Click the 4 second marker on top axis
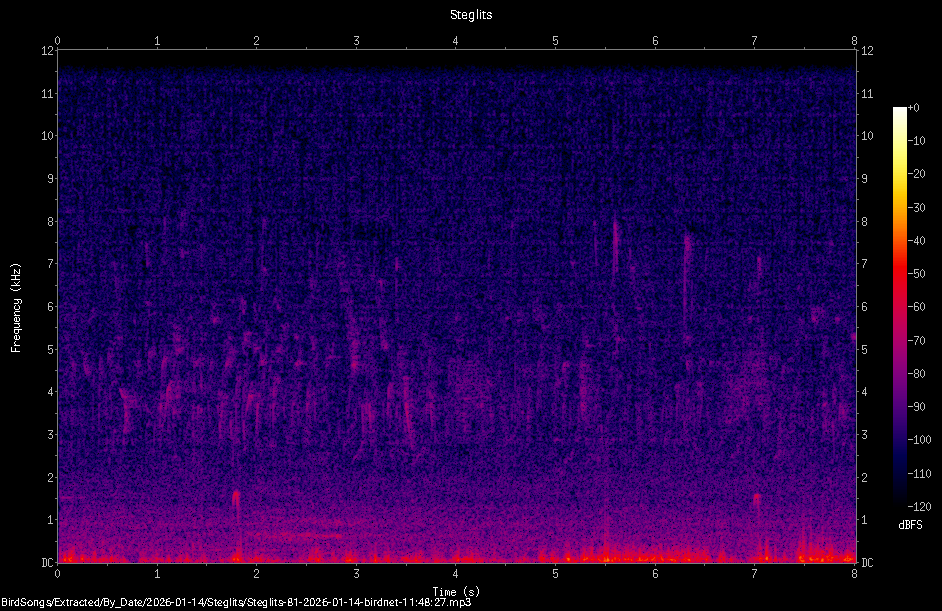942x611 pixels. tap(455, 41)
